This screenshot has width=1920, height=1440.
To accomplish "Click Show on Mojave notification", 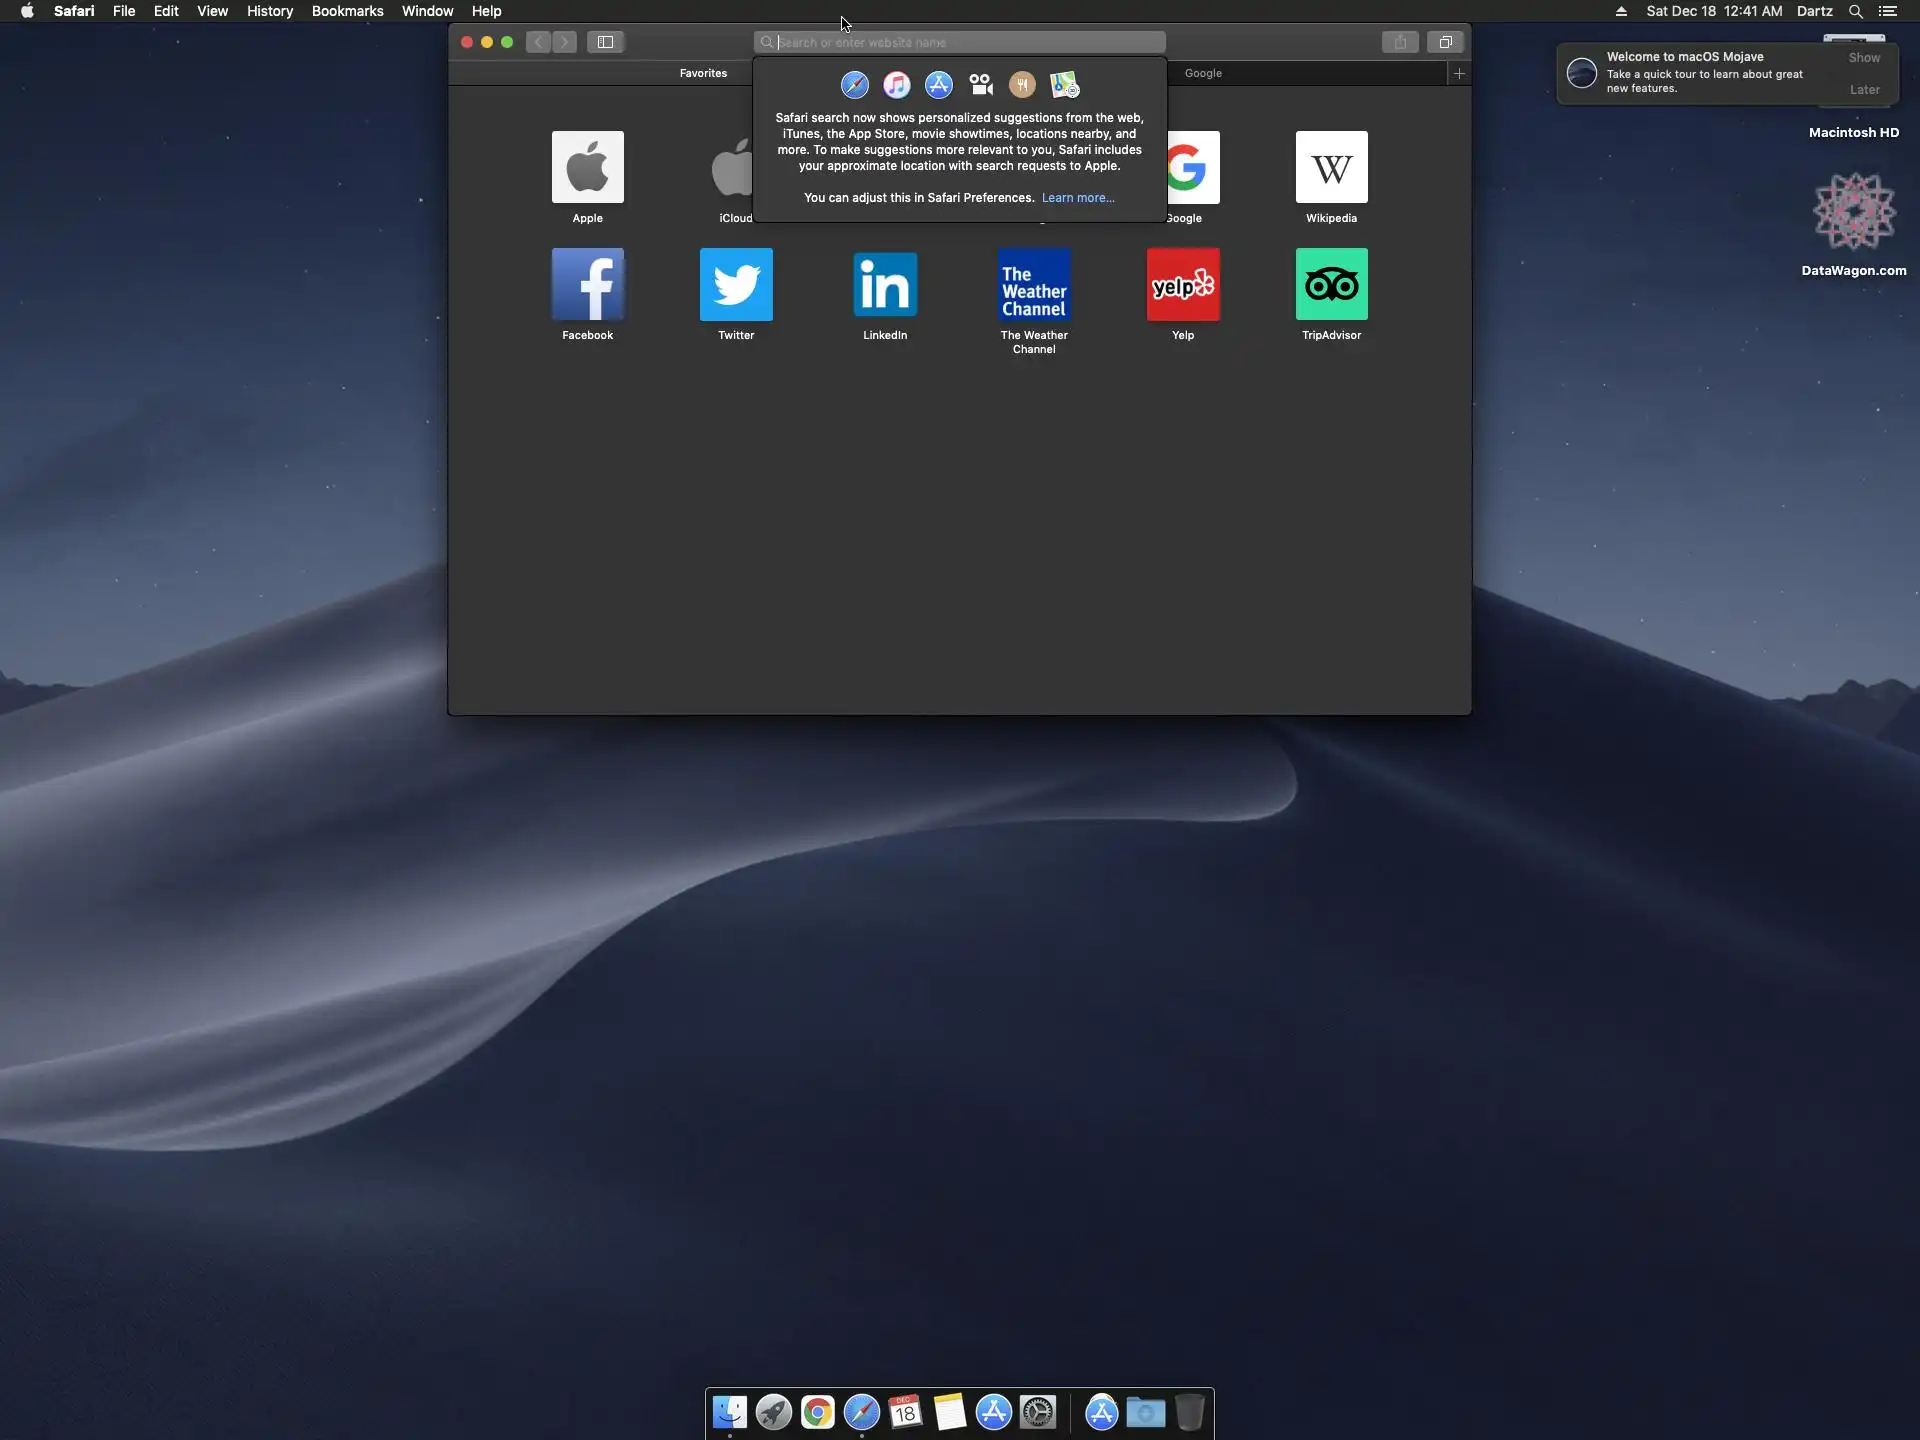I will pyautogui.click(x=1864, y=58).
